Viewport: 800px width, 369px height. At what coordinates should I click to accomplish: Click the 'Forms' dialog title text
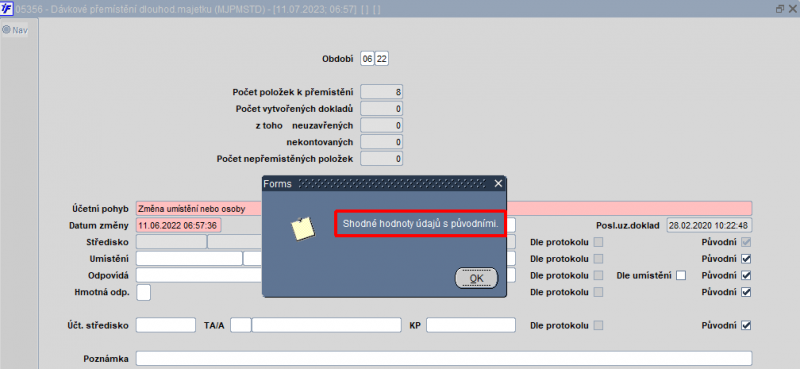click(x=278, y=184)
